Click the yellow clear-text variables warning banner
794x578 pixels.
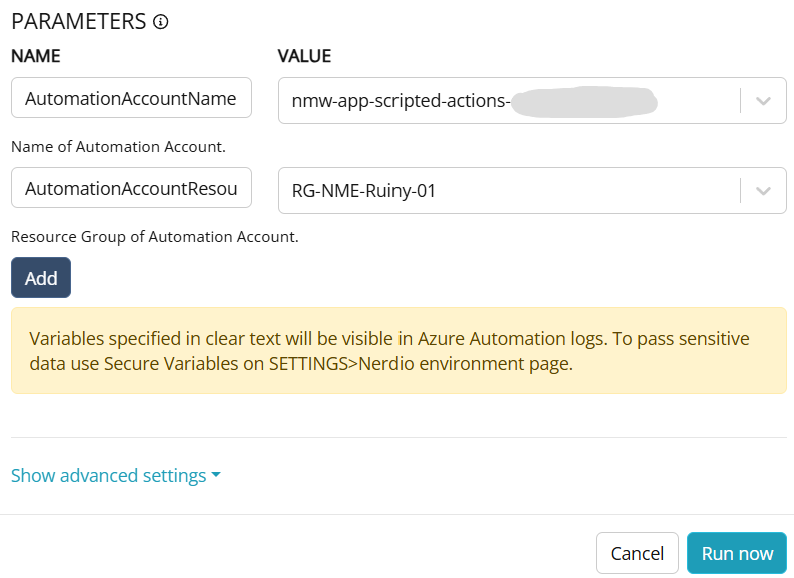[398, 351]
